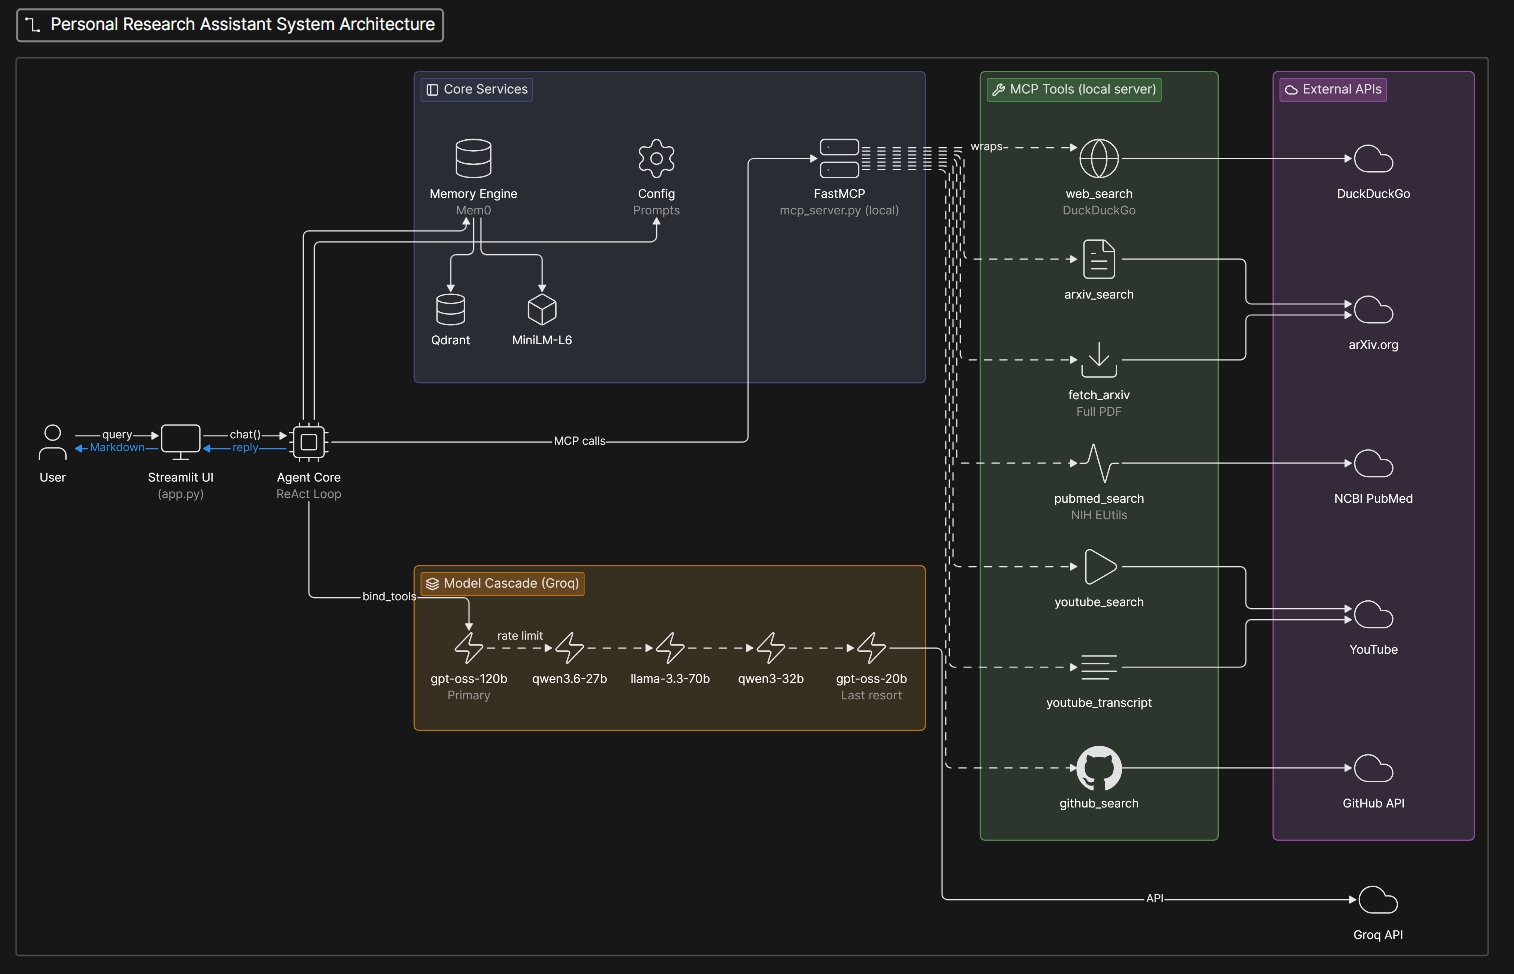Click the GitHub API cloud icon
Image resolution: width=1514 pixels, height=974 pixels.
1374,768
